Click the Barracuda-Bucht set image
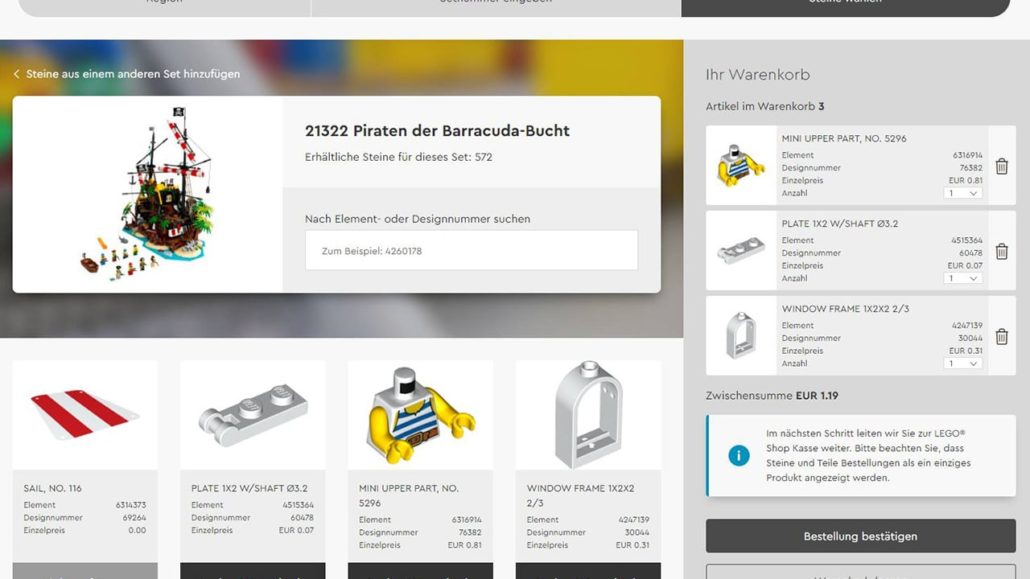 tap(148, 194)
